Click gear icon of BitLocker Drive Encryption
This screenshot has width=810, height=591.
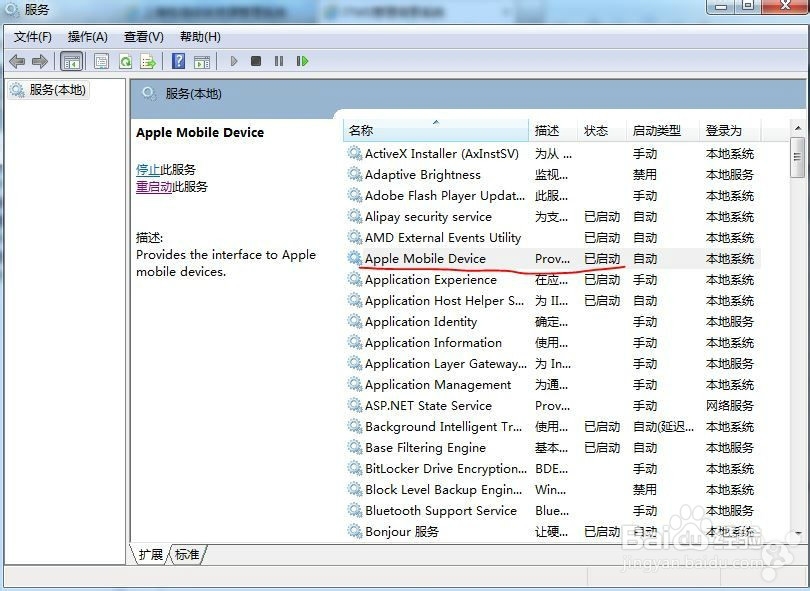point(354,468)
